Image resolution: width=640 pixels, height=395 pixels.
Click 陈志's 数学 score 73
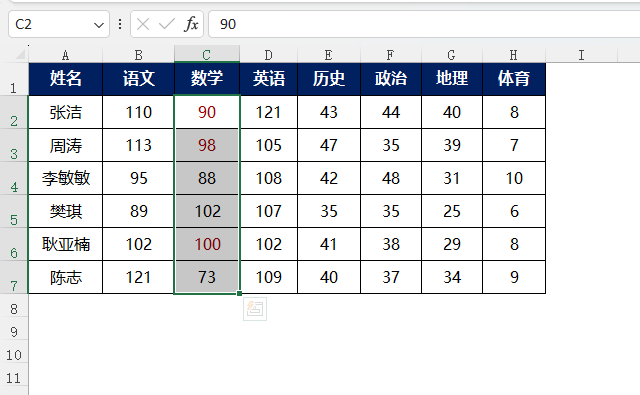(x=207, y=277)
